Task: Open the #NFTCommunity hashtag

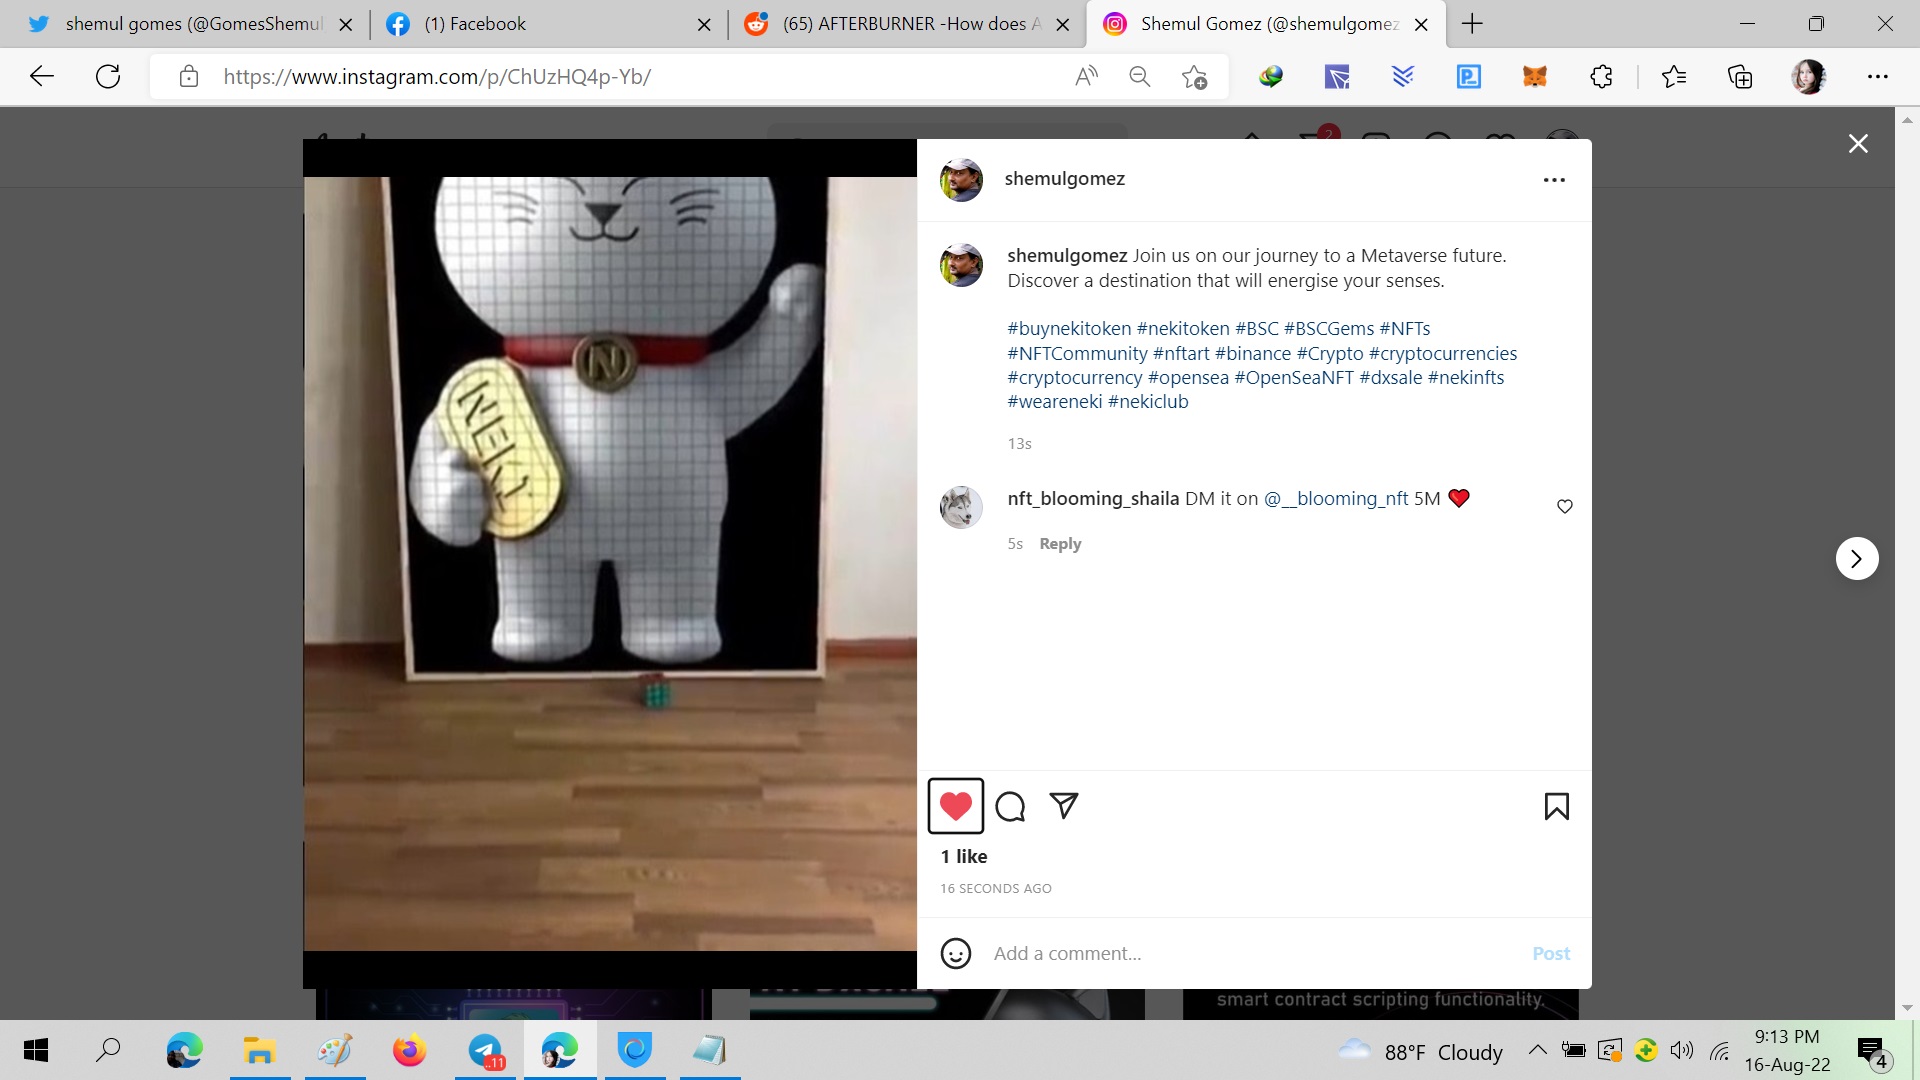Action: pyautogui.click(x=1077, y=354)
